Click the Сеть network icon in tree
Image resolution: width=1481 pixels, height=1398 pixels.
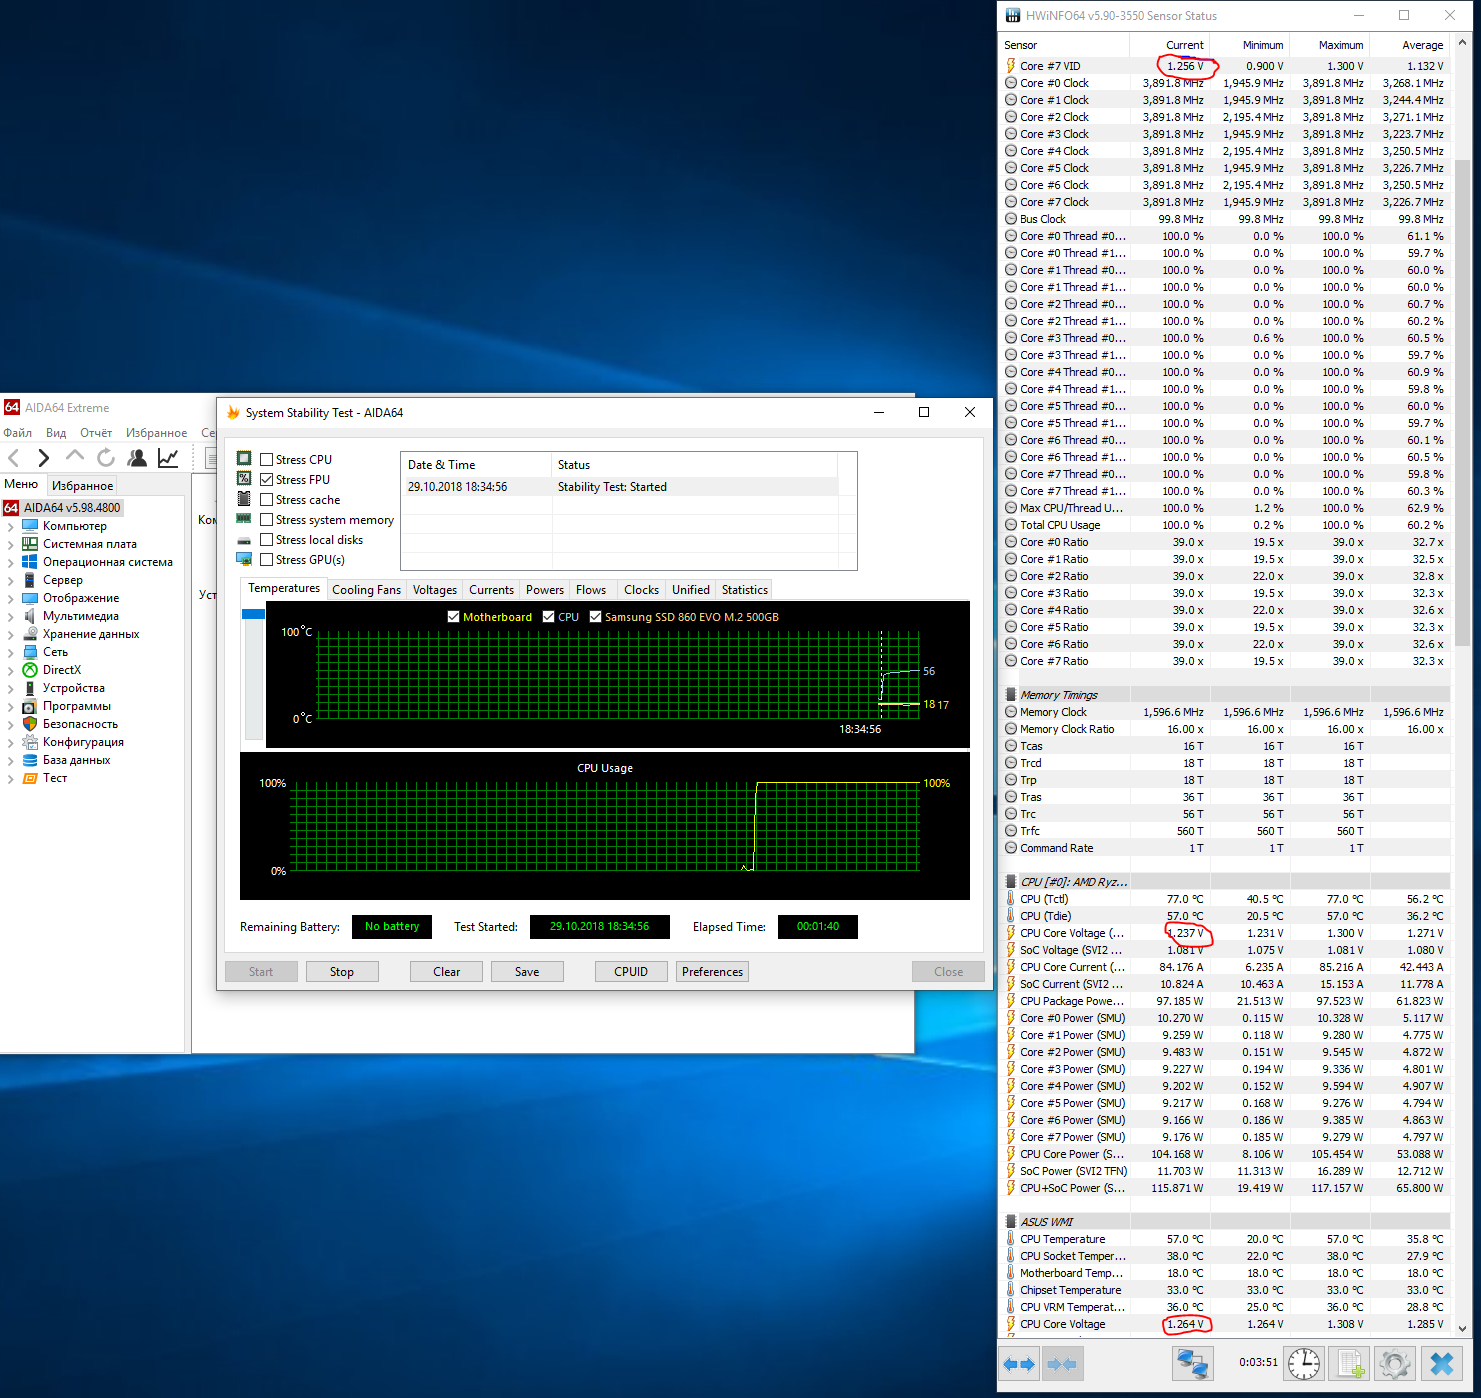point(30,652)
